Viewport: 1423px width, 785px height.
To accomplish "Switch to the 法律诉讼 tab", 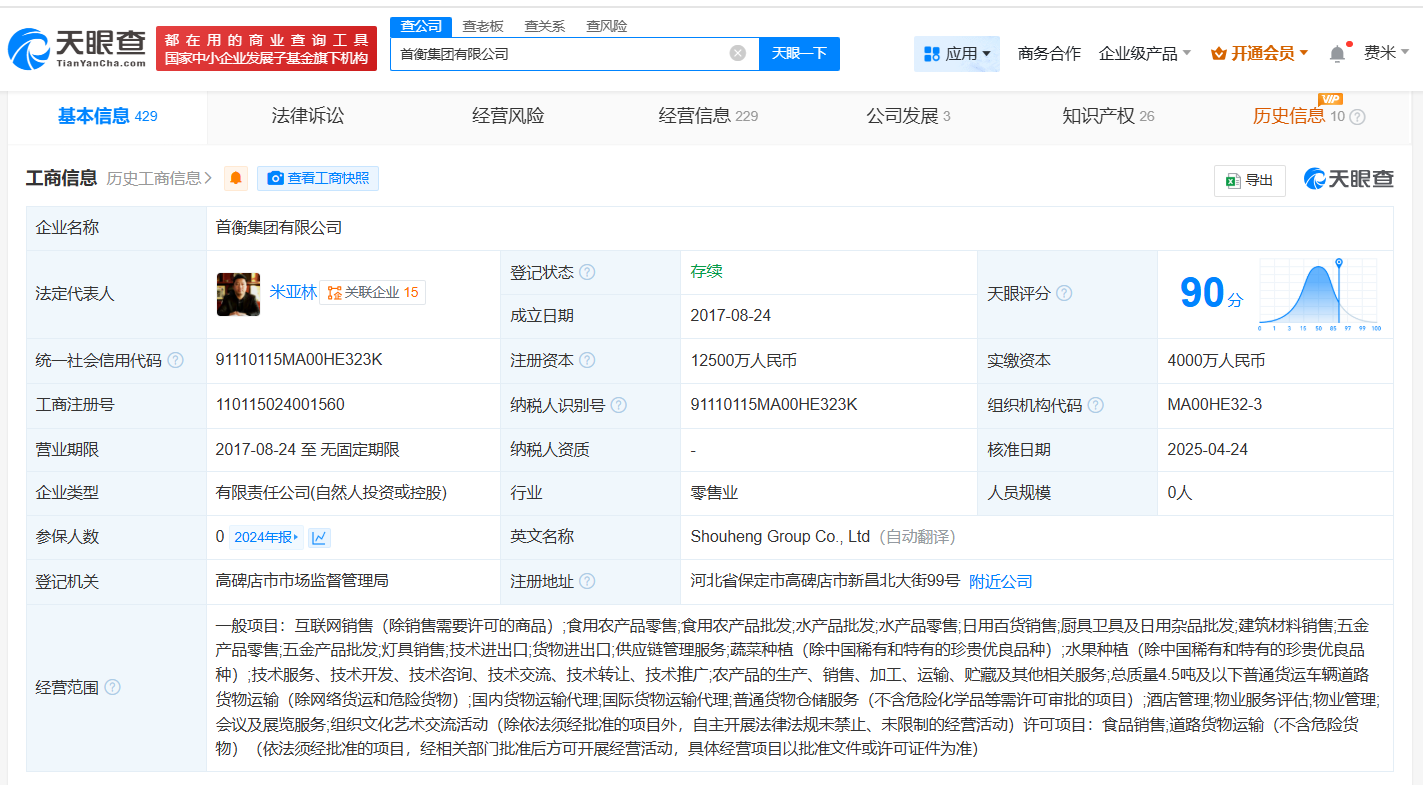I will (x=307, y=116).
